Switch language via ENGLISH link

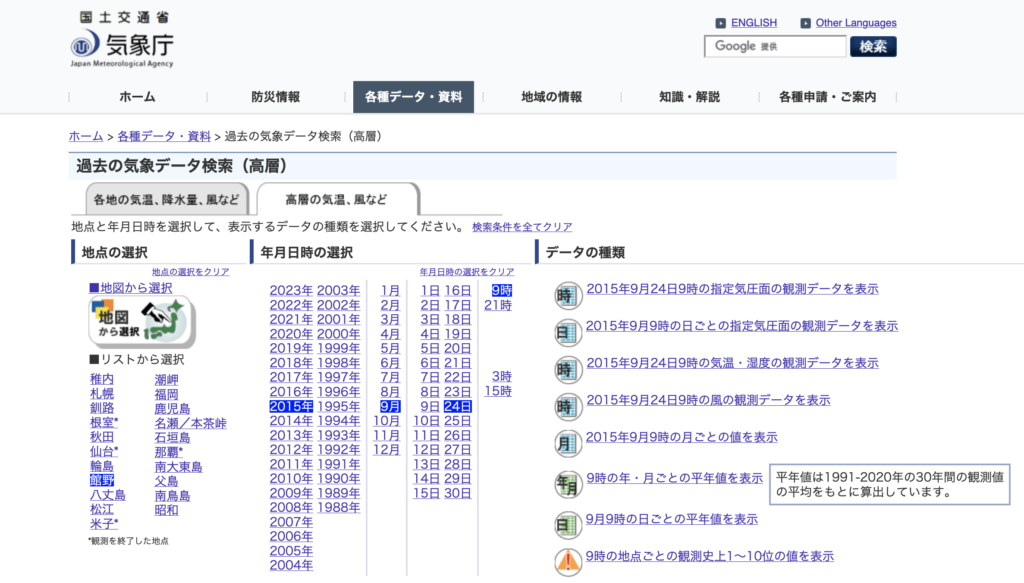click(754, 23)
